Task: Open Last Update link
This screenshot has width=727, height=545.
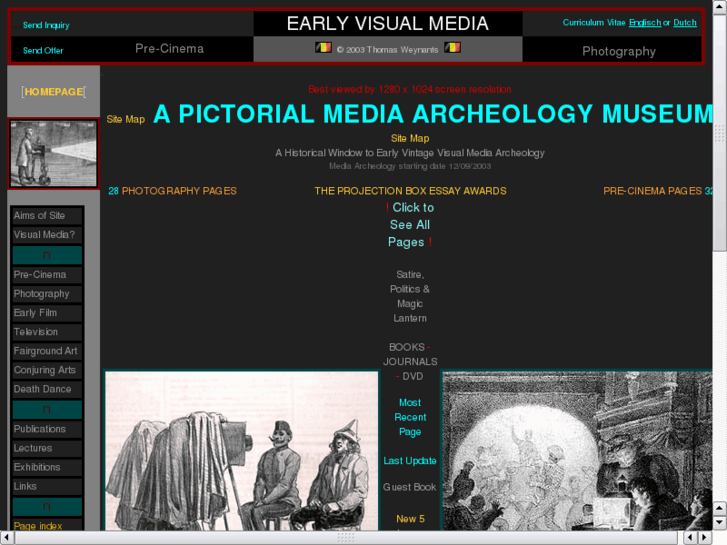Action: [x=410, y=461]
